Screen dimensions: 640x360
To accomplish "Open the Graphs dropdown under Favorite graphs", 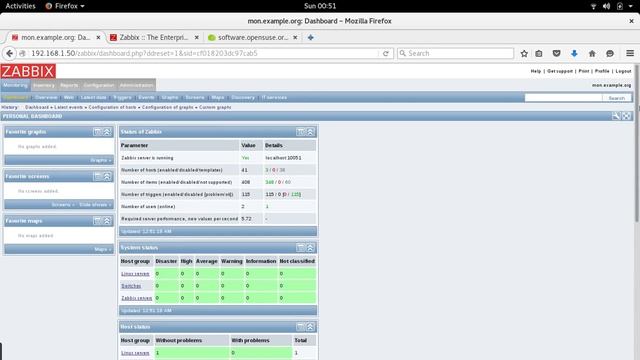I will pos(101,160).
